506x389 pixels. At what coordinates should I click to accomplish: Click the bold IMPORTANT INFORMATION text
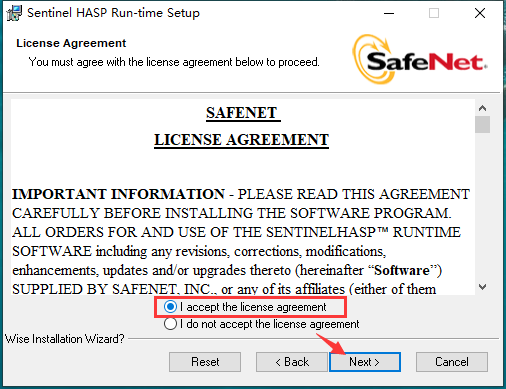(x=119, y=194)
